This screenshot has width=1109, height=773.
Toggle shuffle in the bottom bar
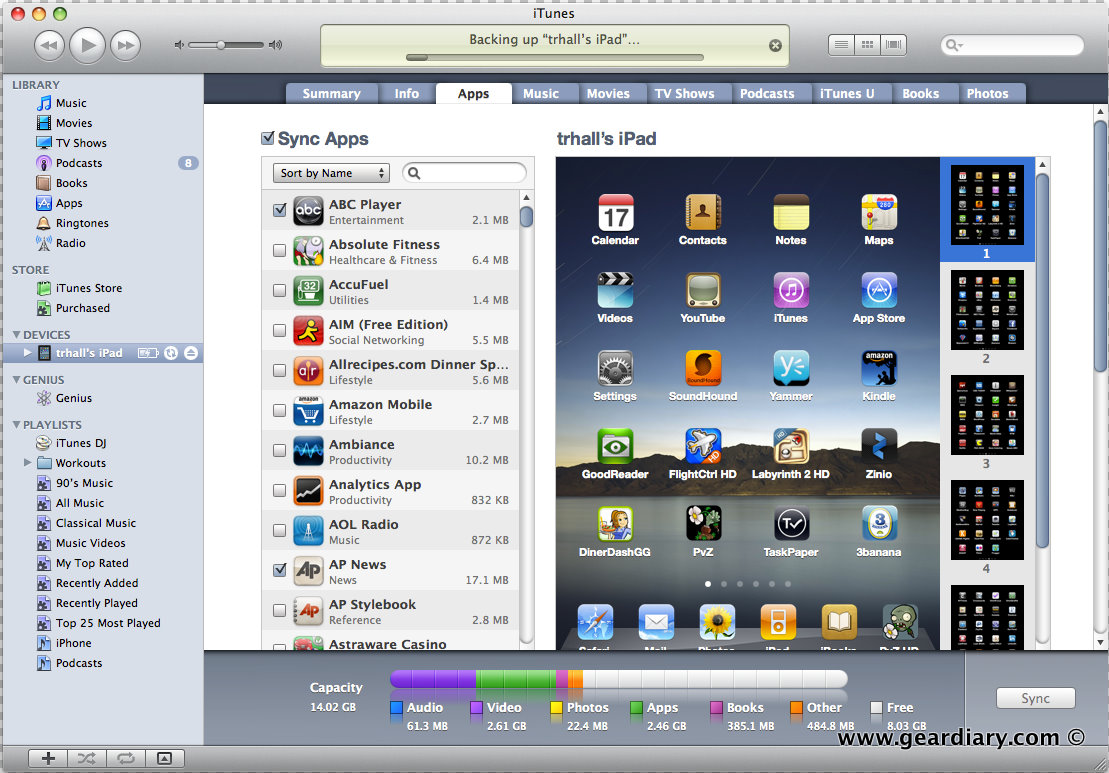(x=87, y=758)
